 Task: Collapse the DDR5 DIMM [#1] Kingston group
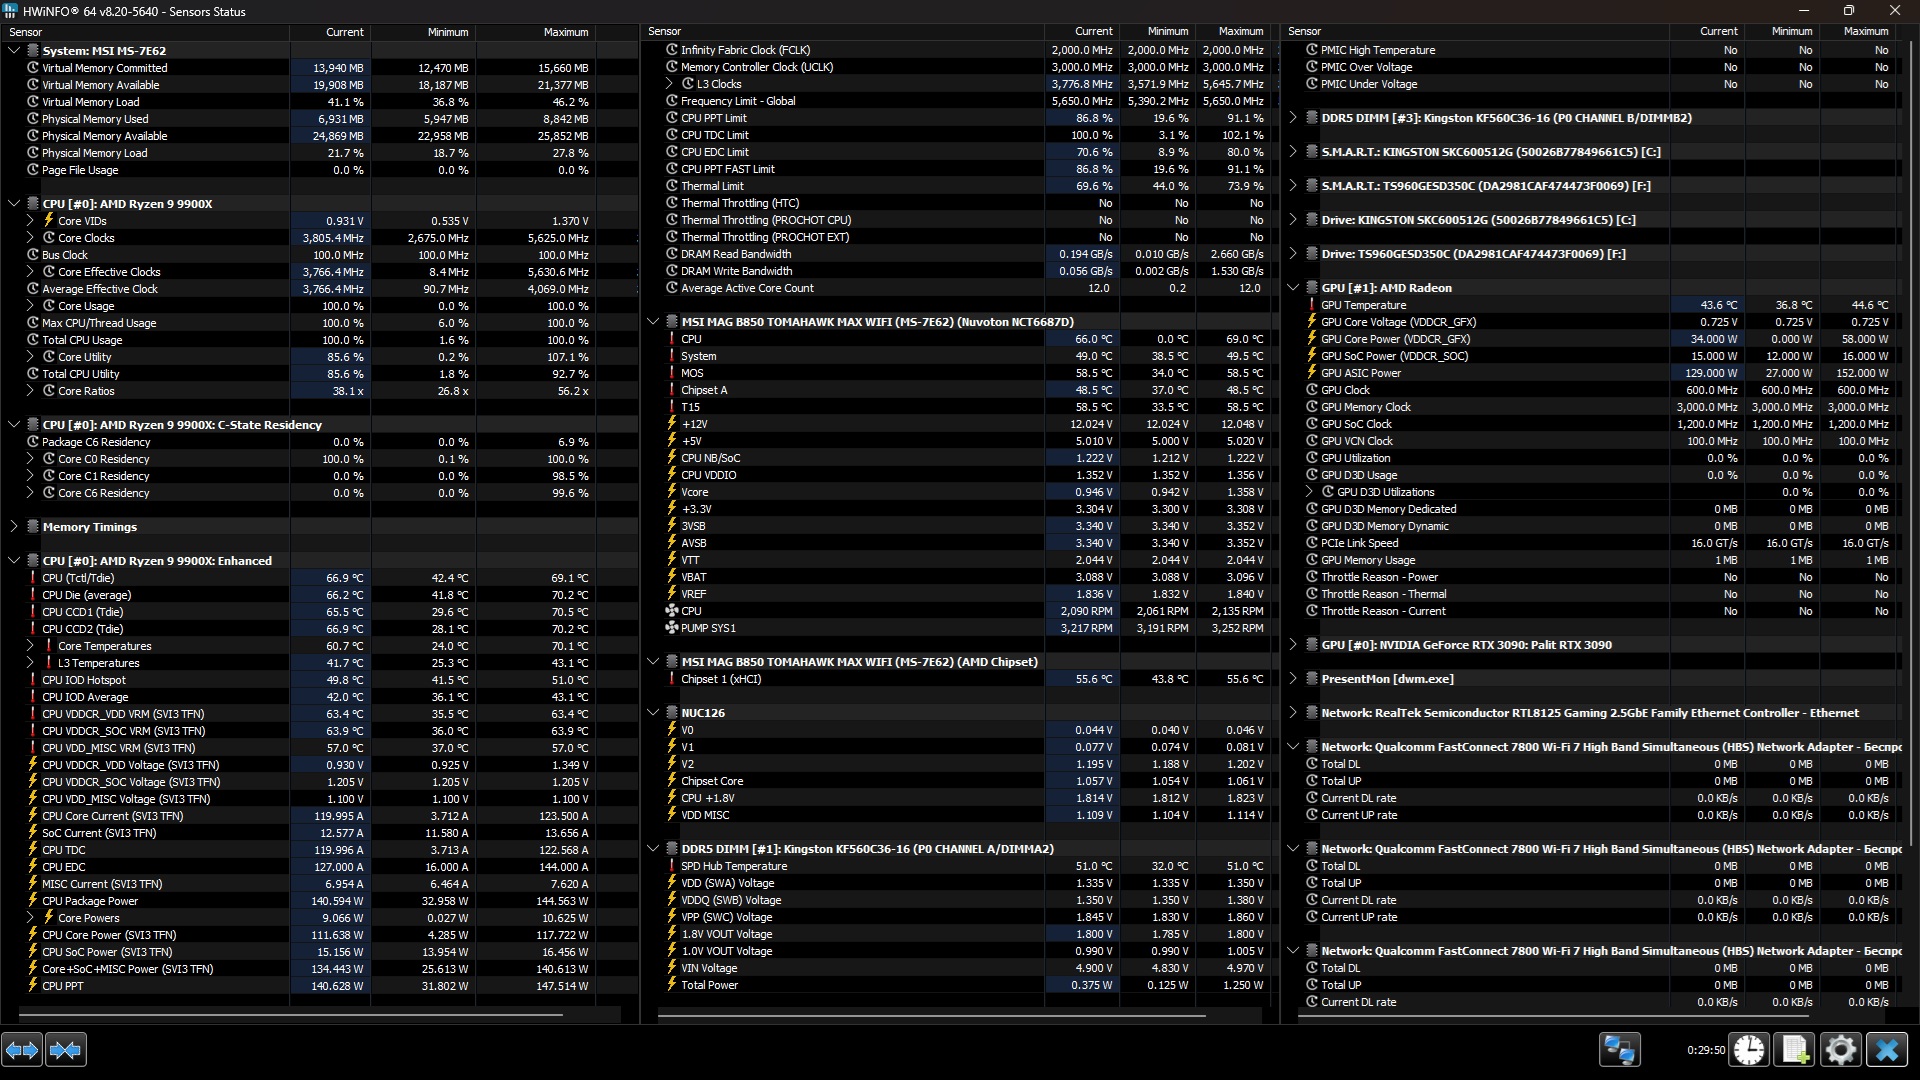pos(653,849)
